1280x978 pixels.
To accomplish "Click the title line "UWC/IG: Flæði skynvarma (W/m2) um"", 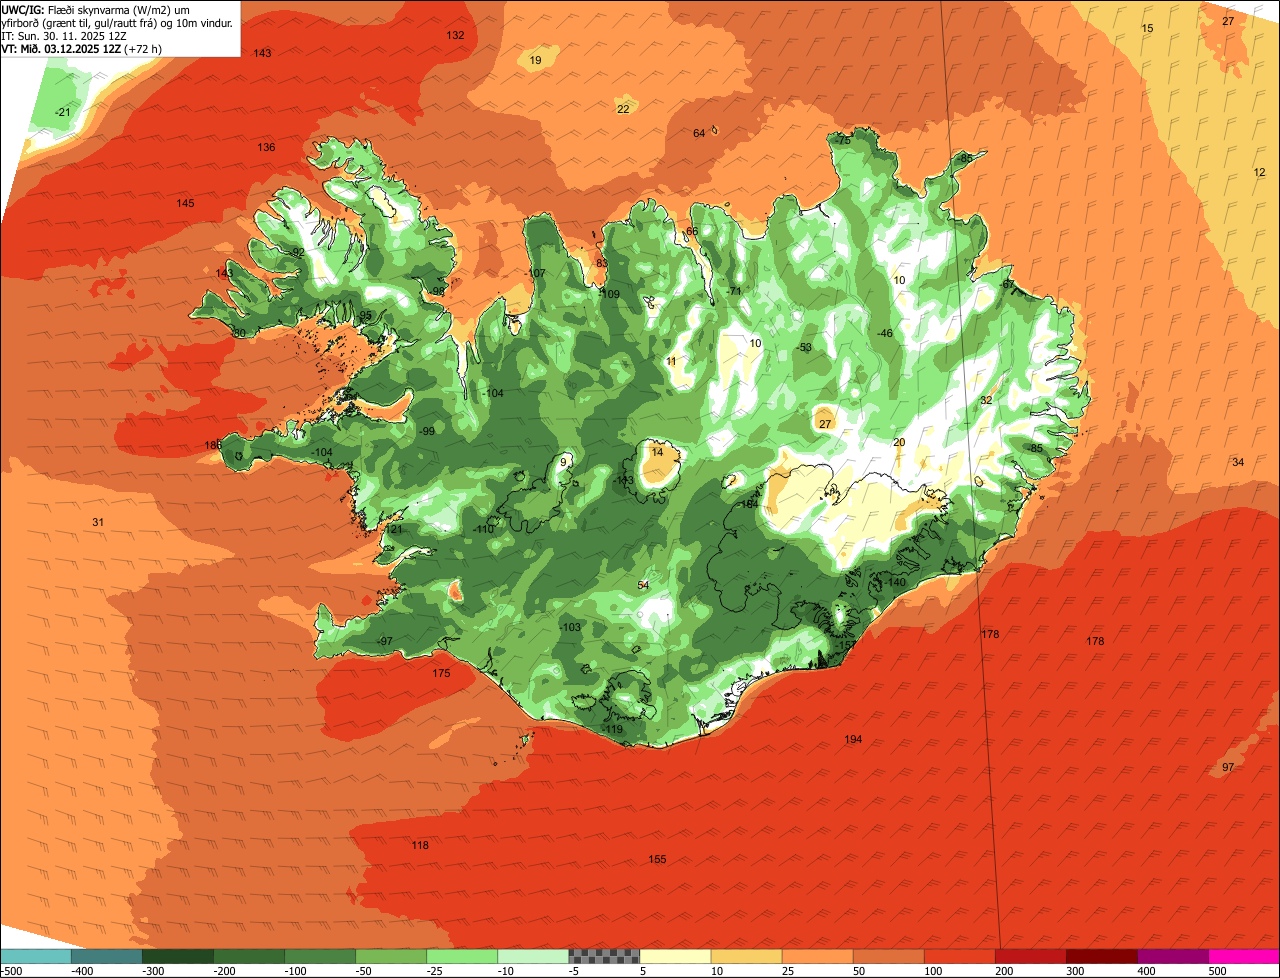I will coord(95,9).
